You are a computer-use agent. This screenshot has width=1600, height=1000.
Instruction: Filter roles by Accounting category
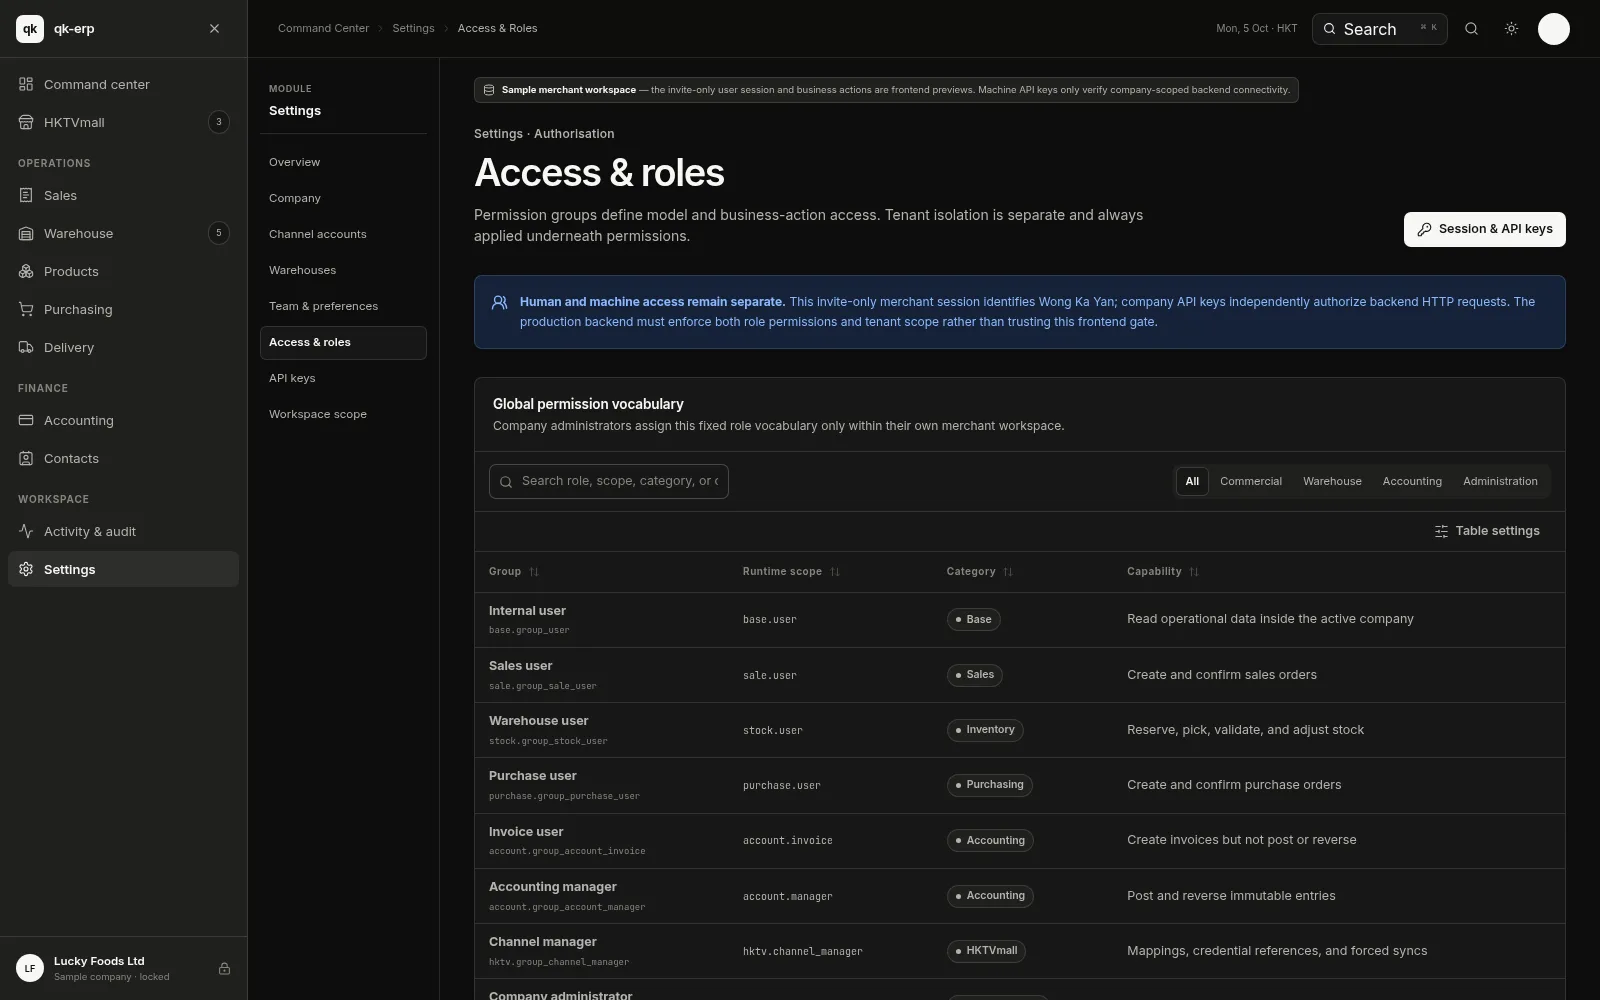(1412, 481)
